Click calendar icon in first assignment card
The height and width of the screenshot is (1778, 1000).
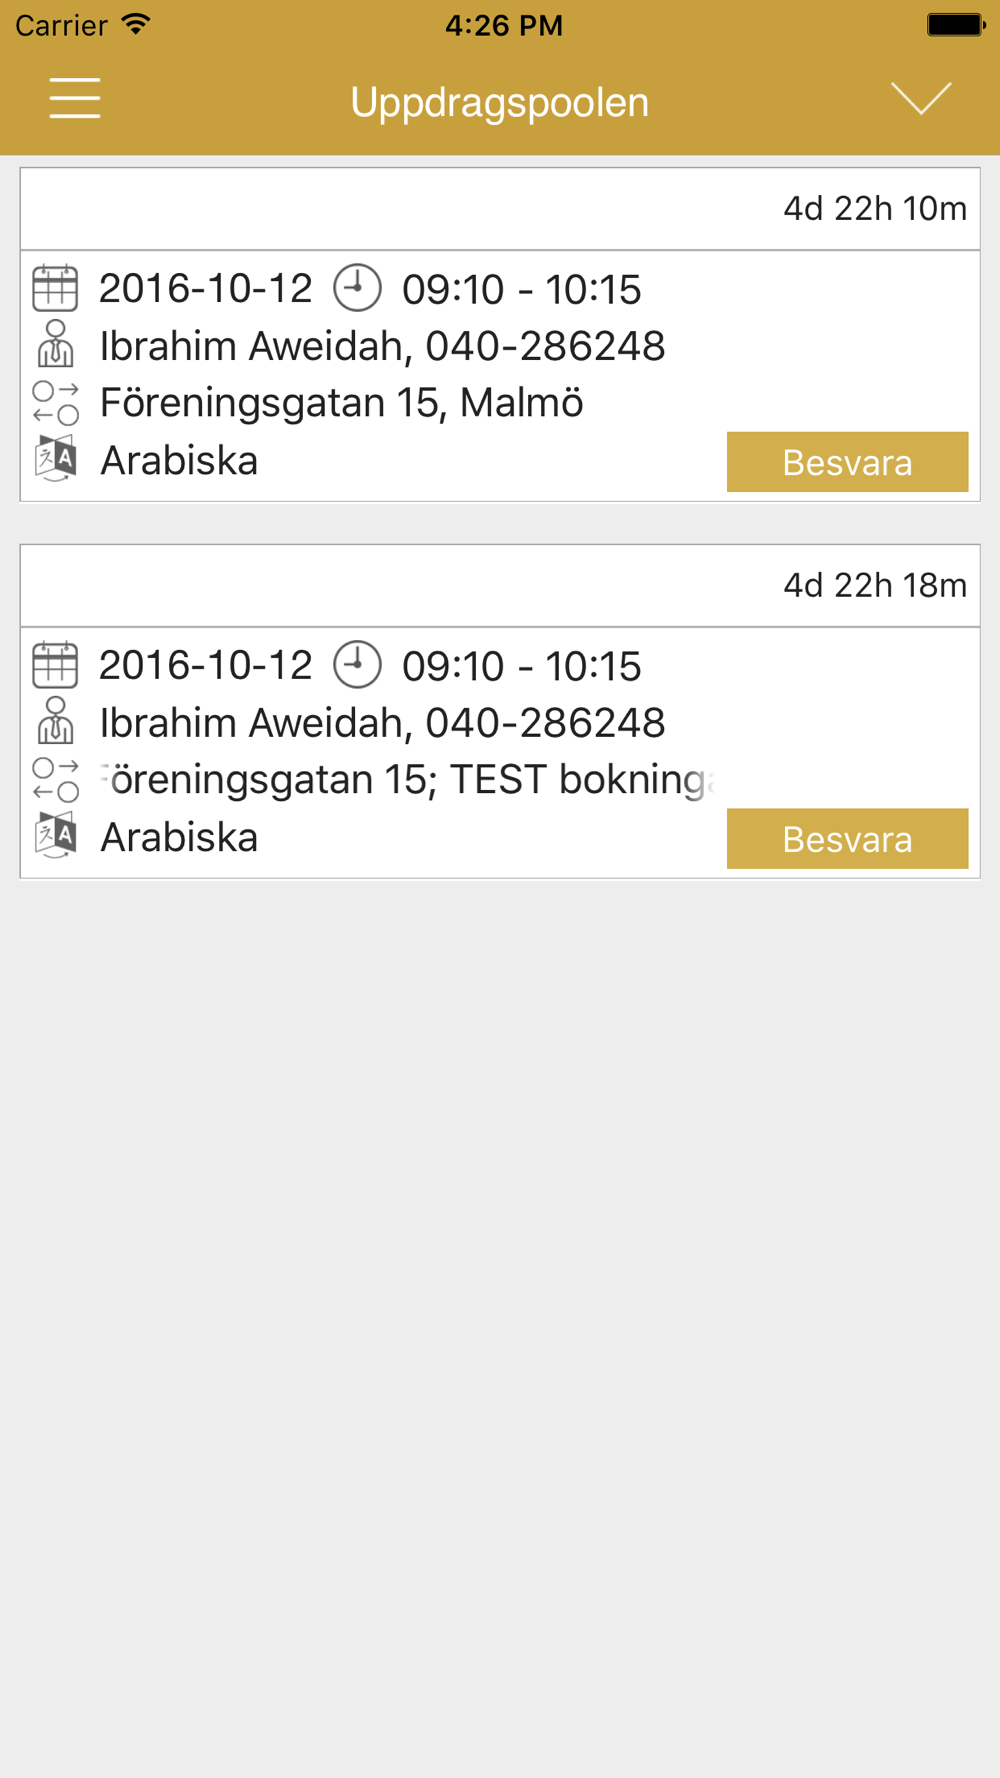55,288
